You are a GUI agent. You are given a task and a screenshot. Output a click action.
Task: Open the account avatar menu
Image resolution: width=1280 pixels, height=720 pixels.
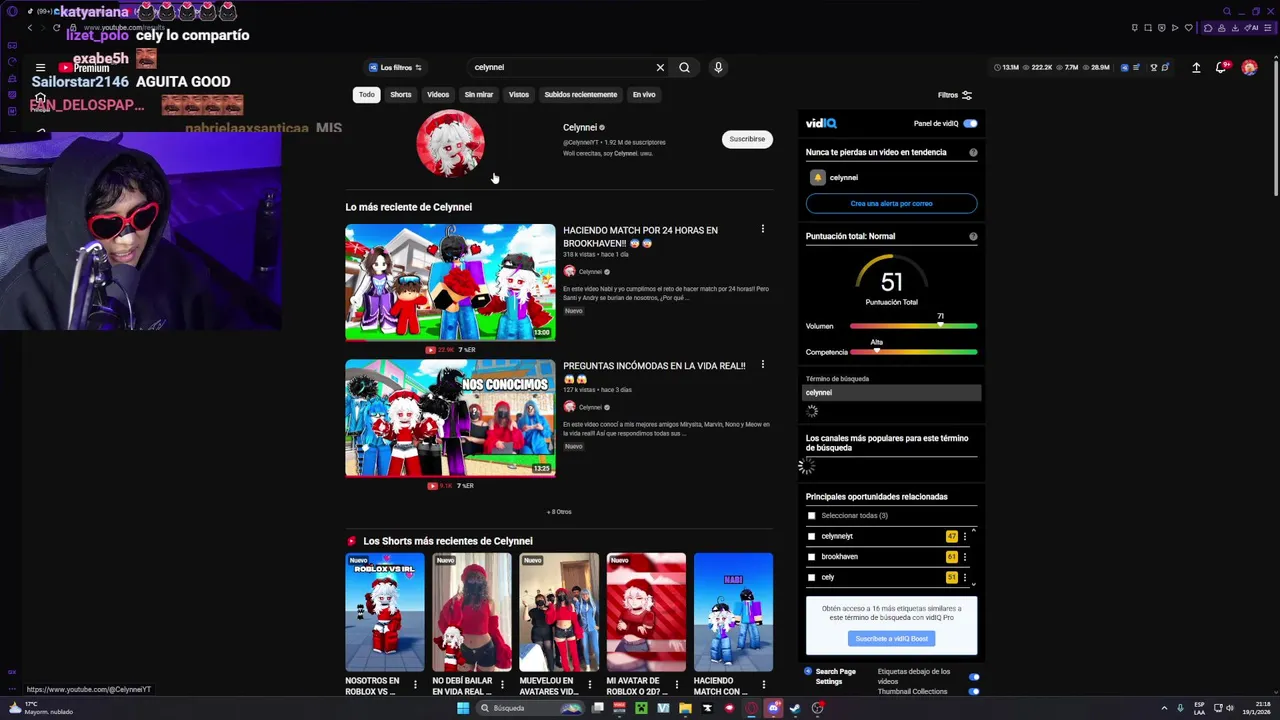[1249, 68]
